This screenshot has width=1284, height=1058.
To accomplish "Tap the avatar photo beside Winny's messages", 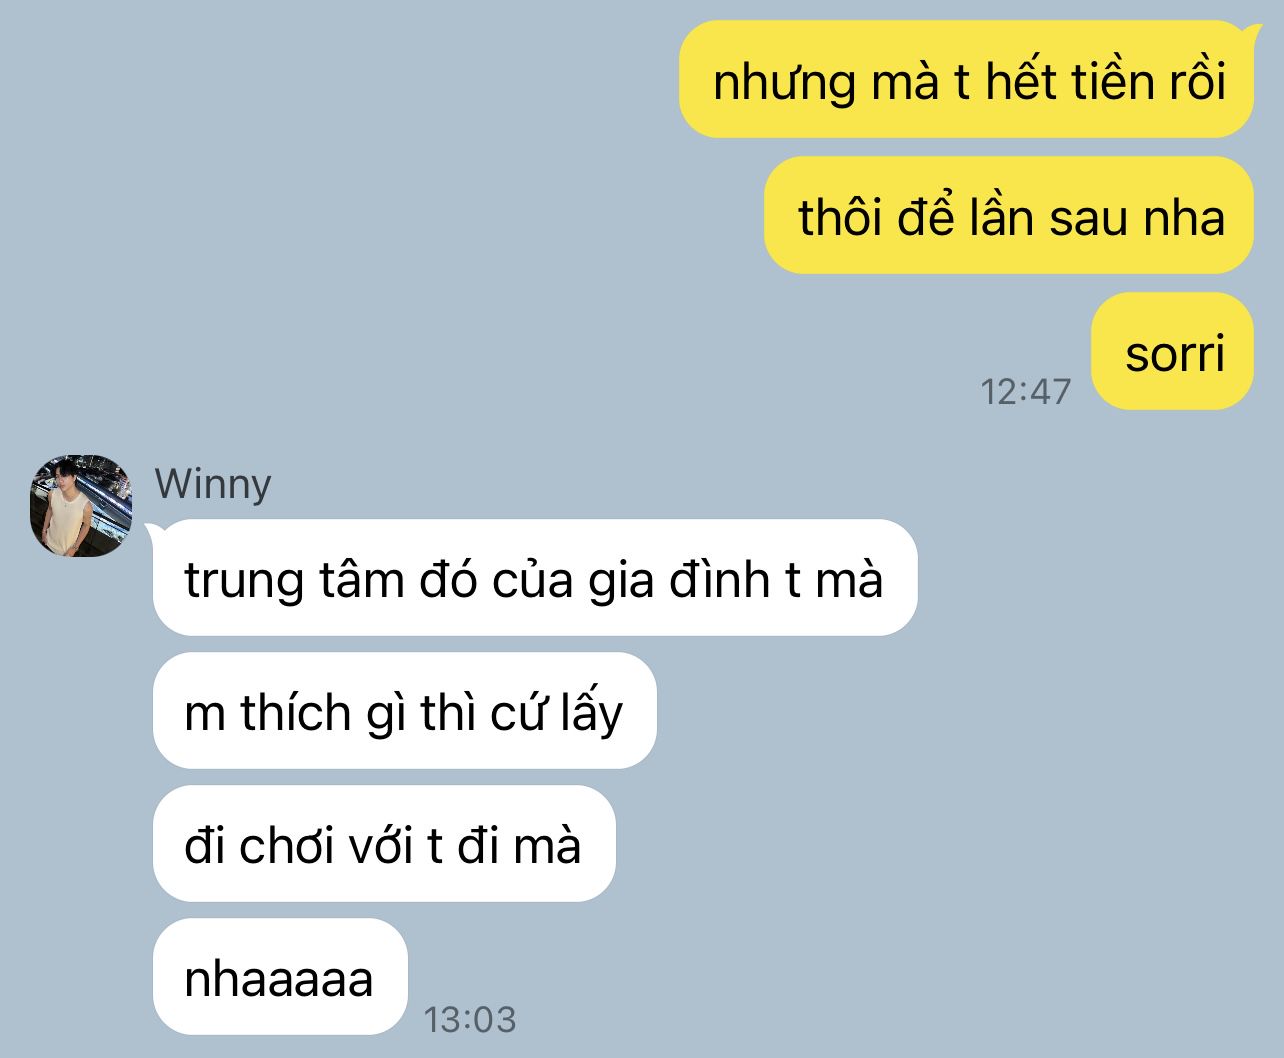I will click(81, 506).
